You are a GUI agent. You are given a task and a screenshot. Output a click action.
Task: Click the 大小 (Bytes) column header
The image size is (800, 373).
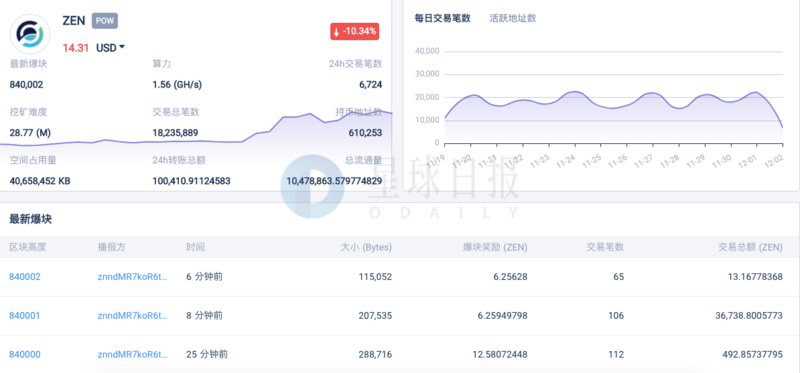click(x=366, y=247)
